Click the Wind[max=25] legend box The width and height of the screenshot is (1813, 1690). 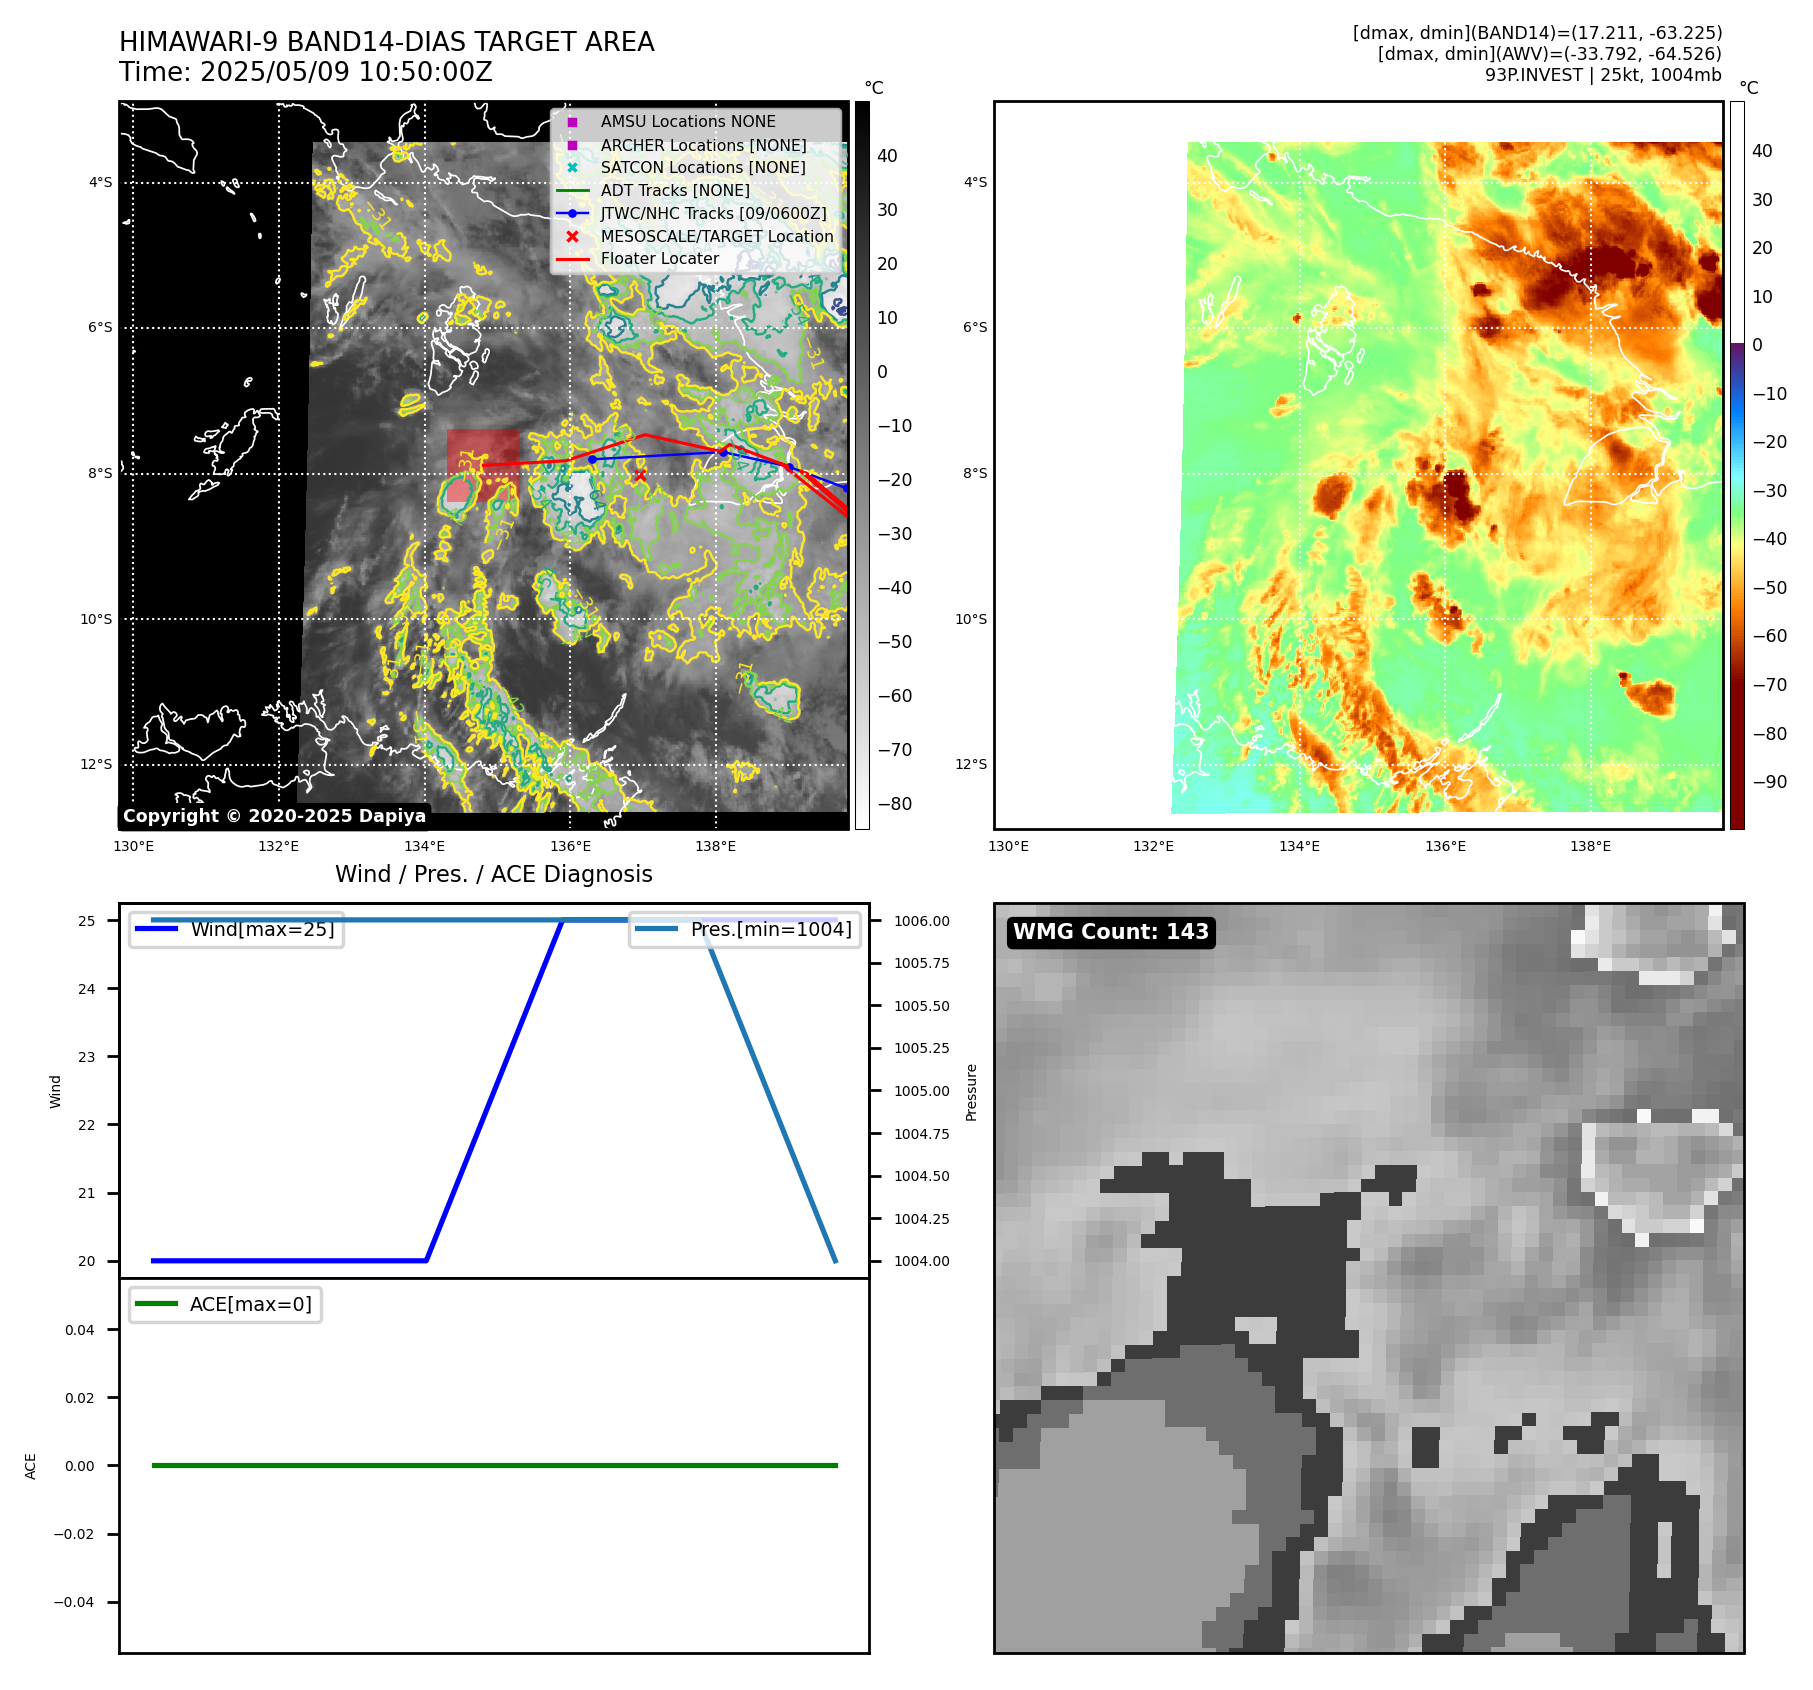[x=237, y=929]
